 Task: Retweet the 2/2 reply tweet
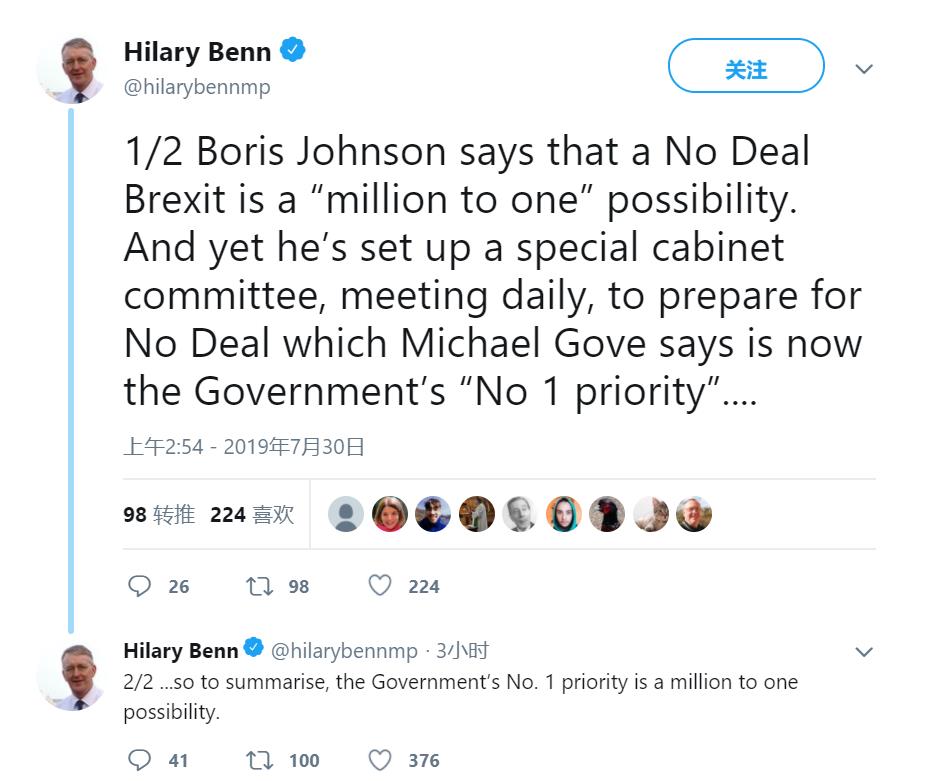[259, 761]
